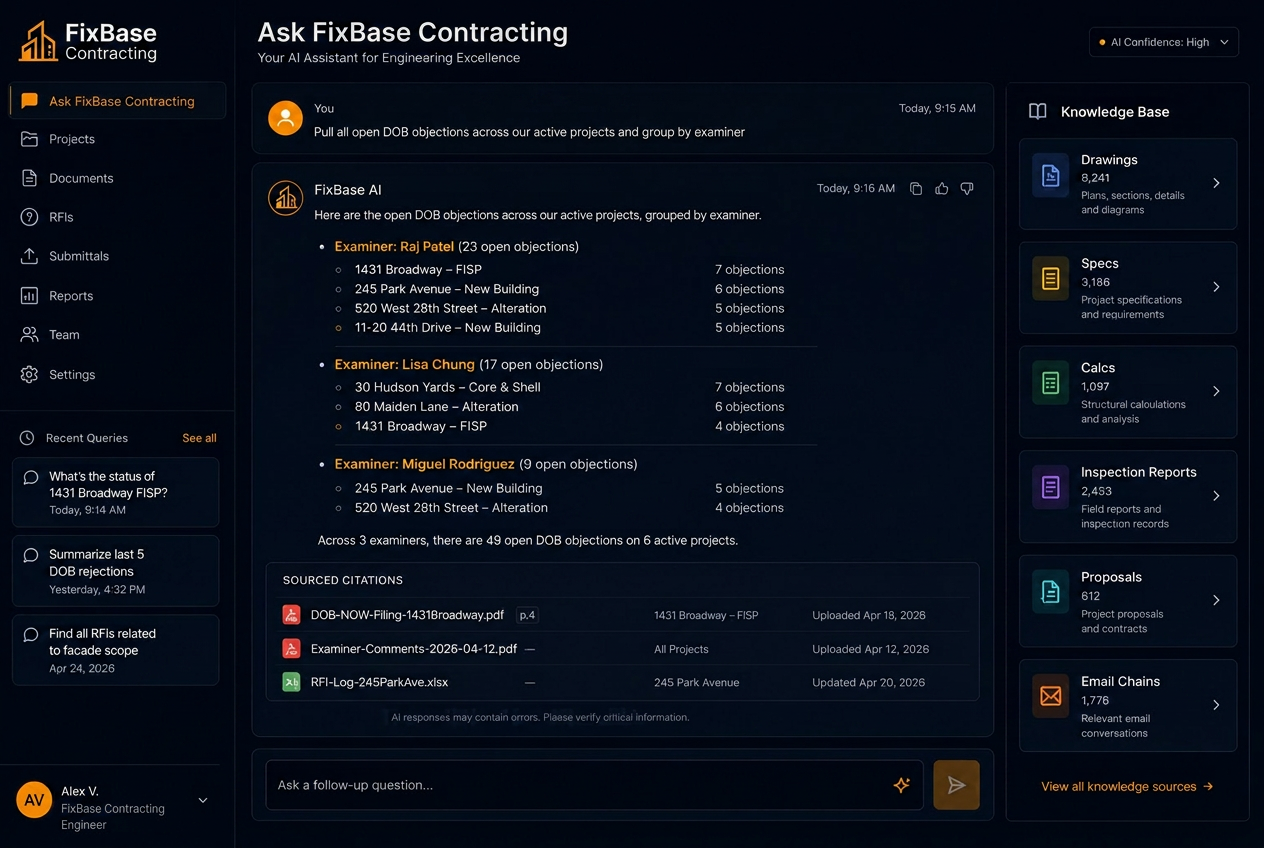1264x848 pixels.
Task: Expand the Calcs card chevron
Action: click(1216, 391)
